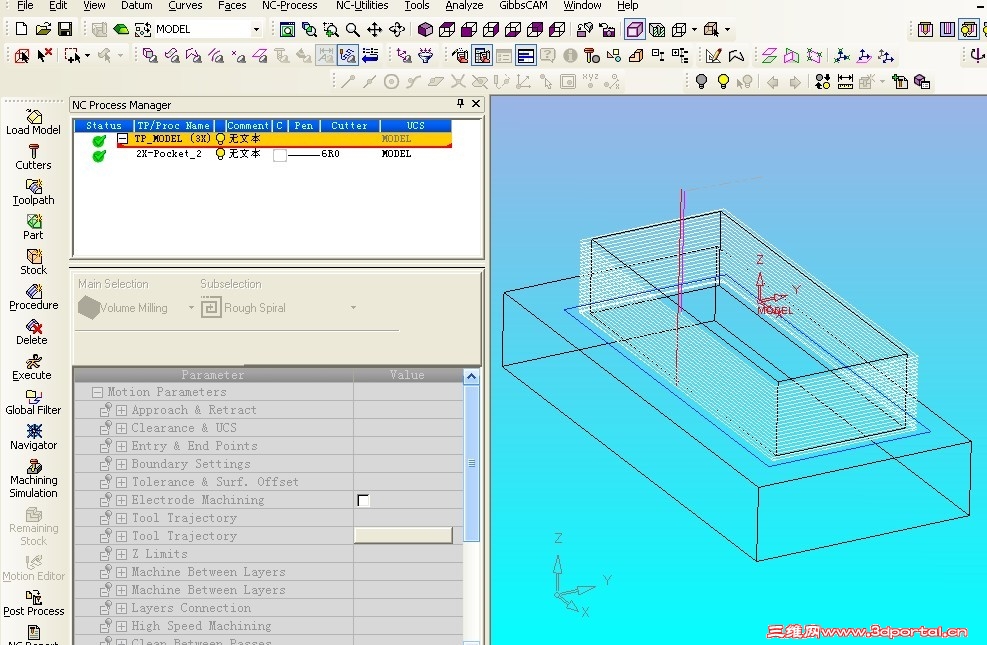Viewport: 987px width, 645px height.
Task: Click the Part sidebar icon
Action: tap(33, 228)
